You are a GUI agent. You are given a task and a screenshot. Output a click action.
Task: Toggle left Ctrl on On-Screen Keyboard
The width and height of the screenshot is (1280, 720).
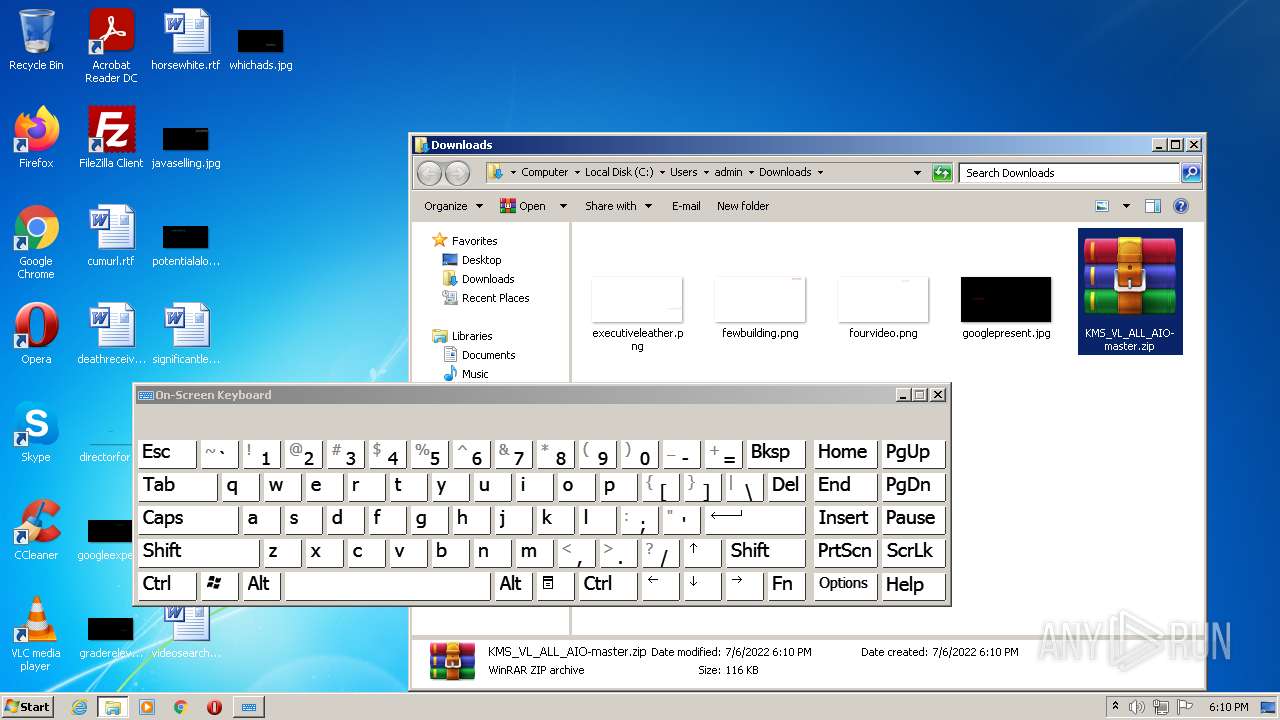coord(167,585)
